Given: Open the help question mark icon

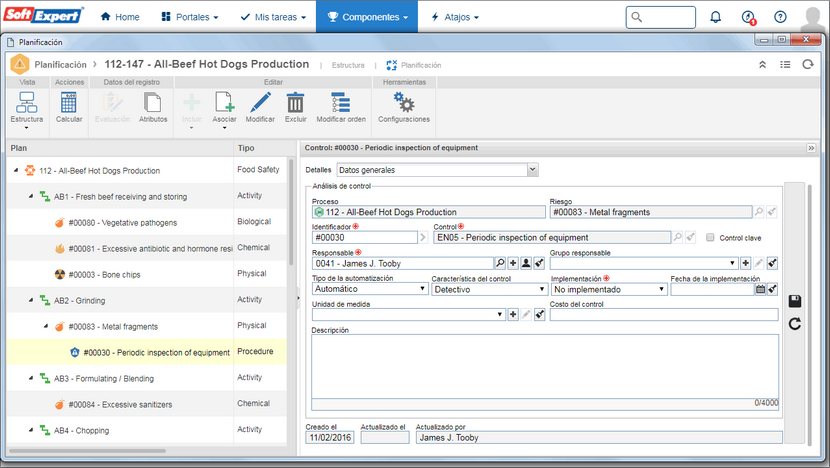Looking at the screenshot, I should tap(780, 17).
